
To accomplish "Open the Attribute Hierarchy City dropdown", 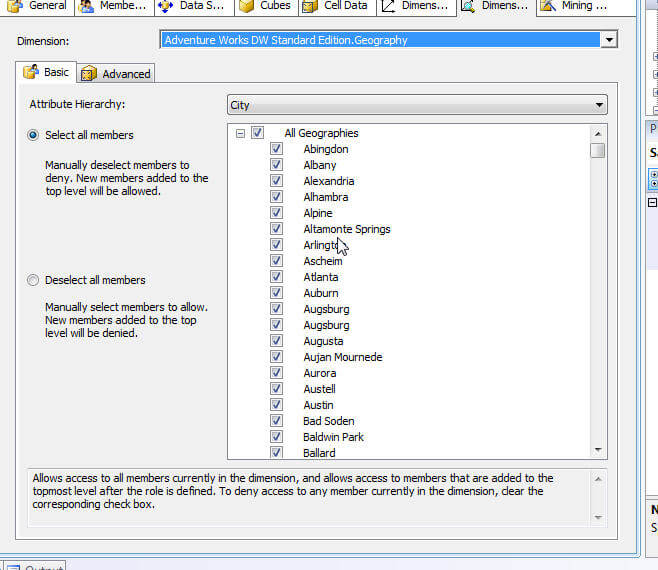I will coord(599,105).
